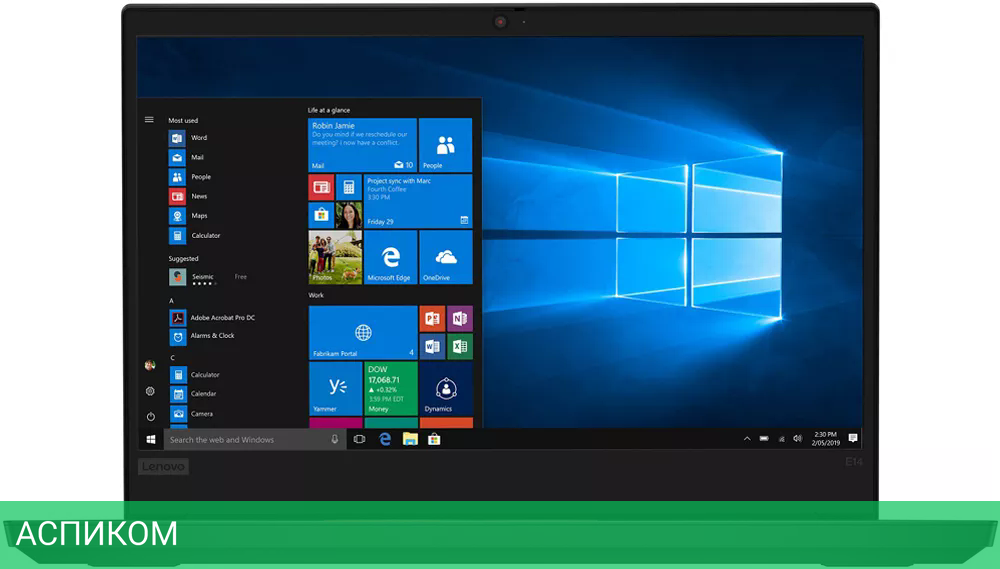The image size is (1000, 569).
Task: Click the volume icon in system tray
Action: point(797,439)
